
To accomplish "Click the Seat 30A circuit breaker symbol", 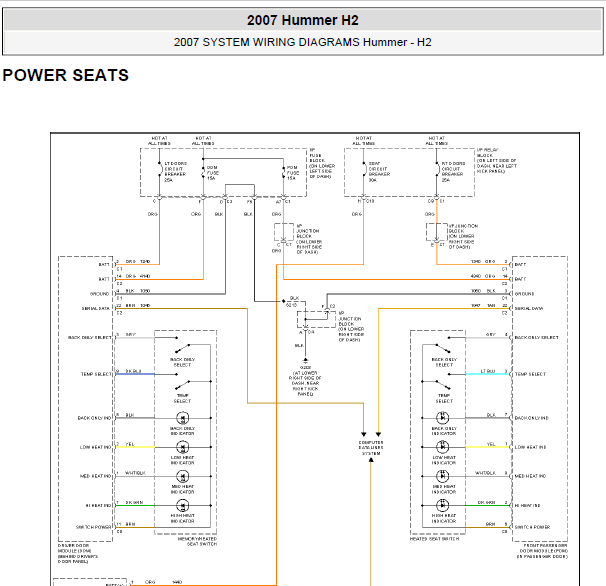I will pyautogui.click(x=359, y=171).
